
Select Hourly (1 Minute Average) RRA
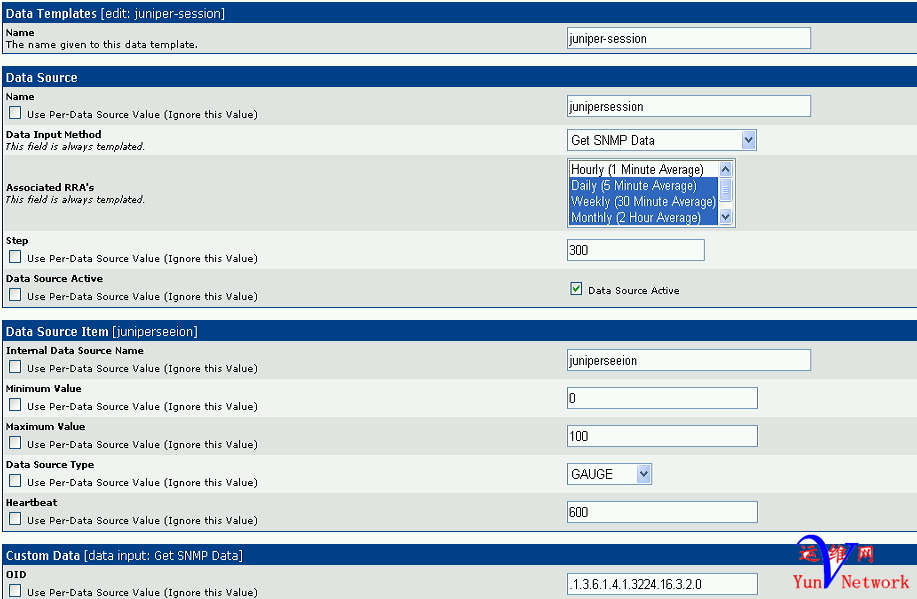(643, 170)
